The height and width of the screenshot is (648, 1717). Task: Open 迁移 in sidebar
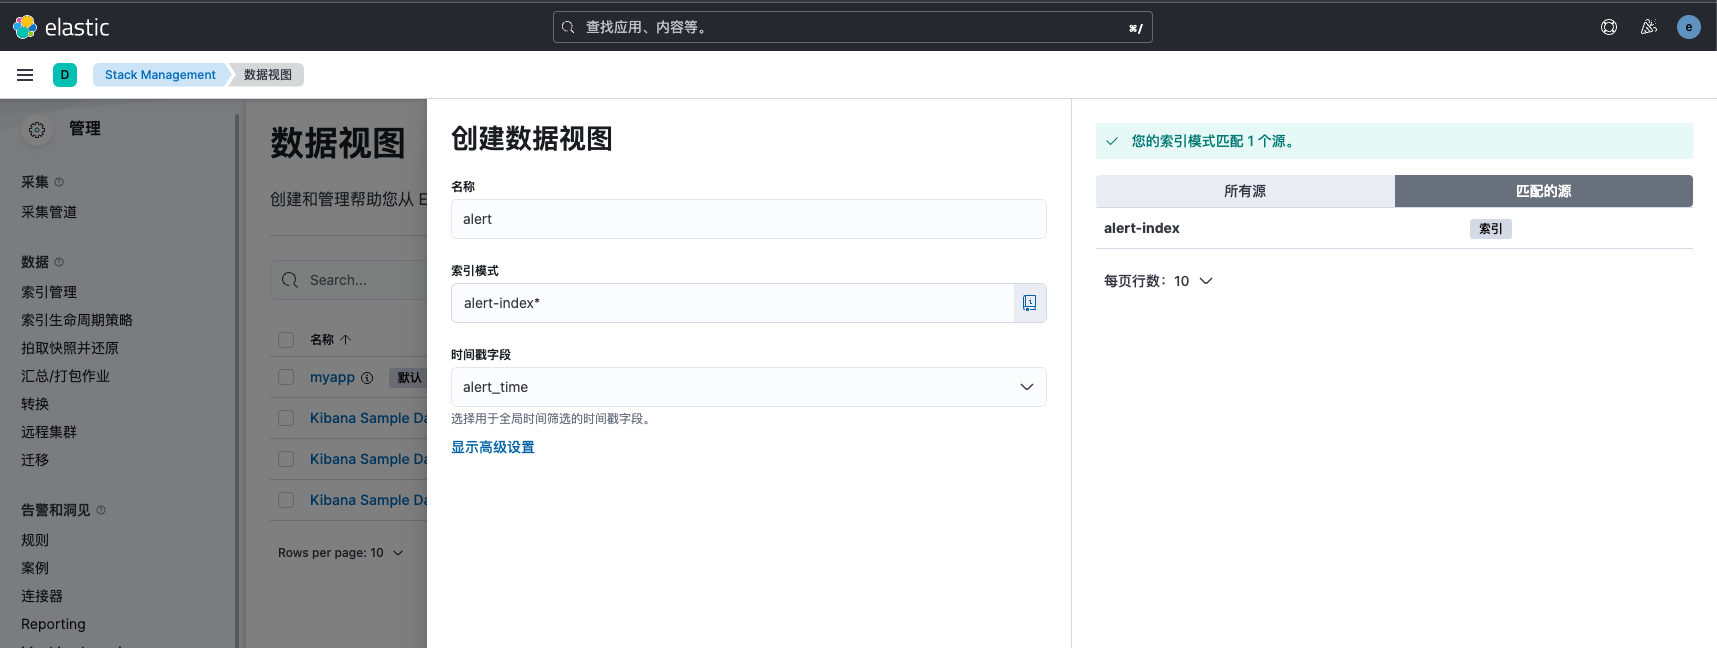click(35, 460)
